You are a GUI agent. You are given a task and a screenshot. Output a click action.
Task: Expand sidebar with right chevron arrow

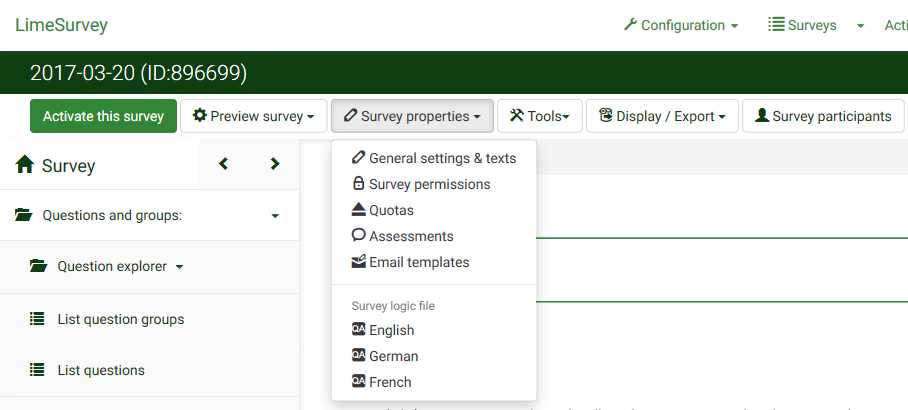click(x=275, y=164)
